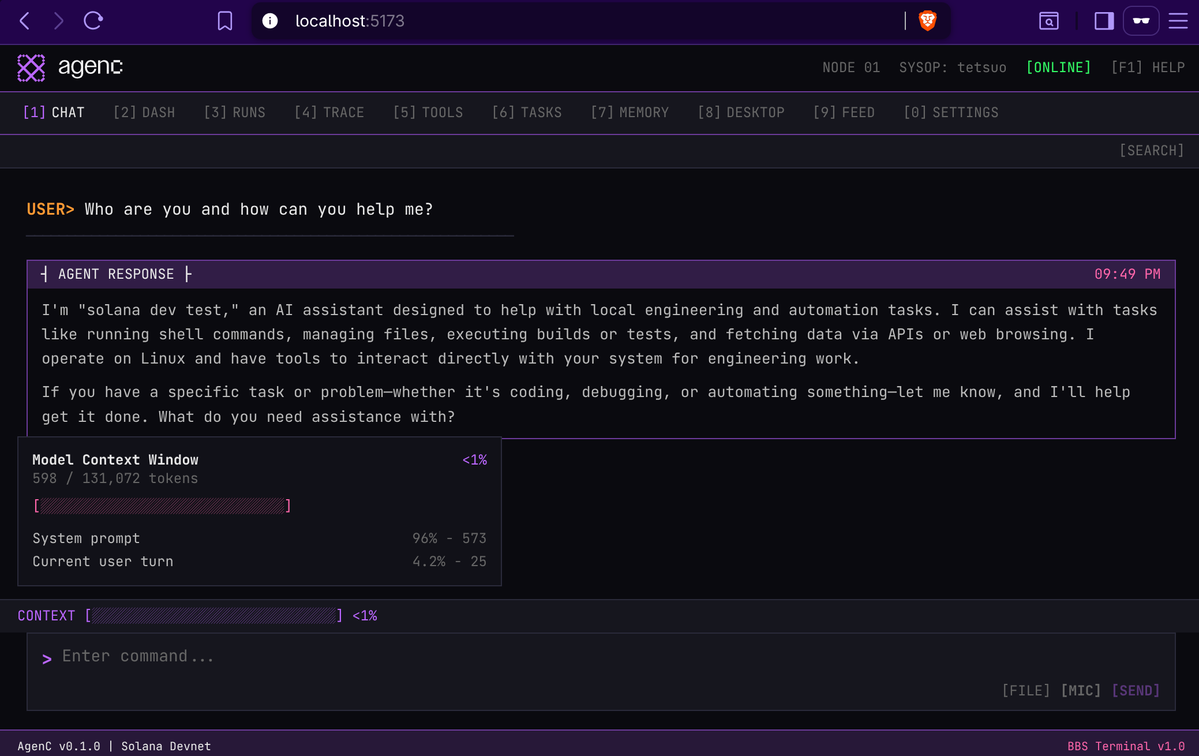Image resolution: width=1199 pixels, height=756 pixels.
Task: Open the [5] TOOLS tab
Action: (428, 112)
